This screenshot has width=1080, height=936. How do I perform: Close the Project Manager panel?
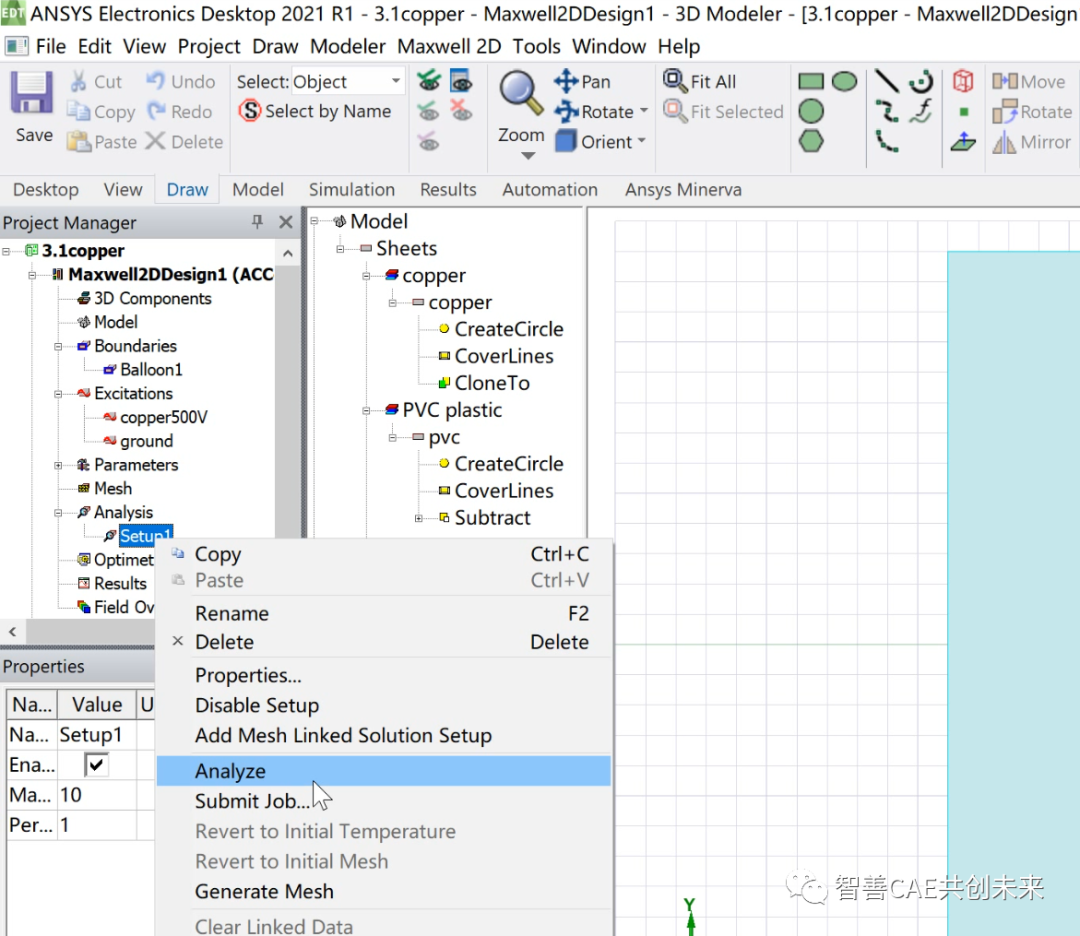[x=285, y=222]
